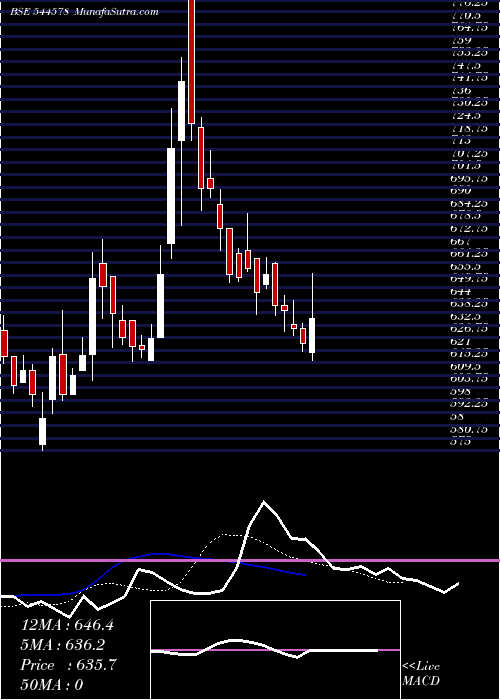Click the 690 price axis label
This screenshot has width=500, height=700.
pyautogui.click(x=461, y=191)
